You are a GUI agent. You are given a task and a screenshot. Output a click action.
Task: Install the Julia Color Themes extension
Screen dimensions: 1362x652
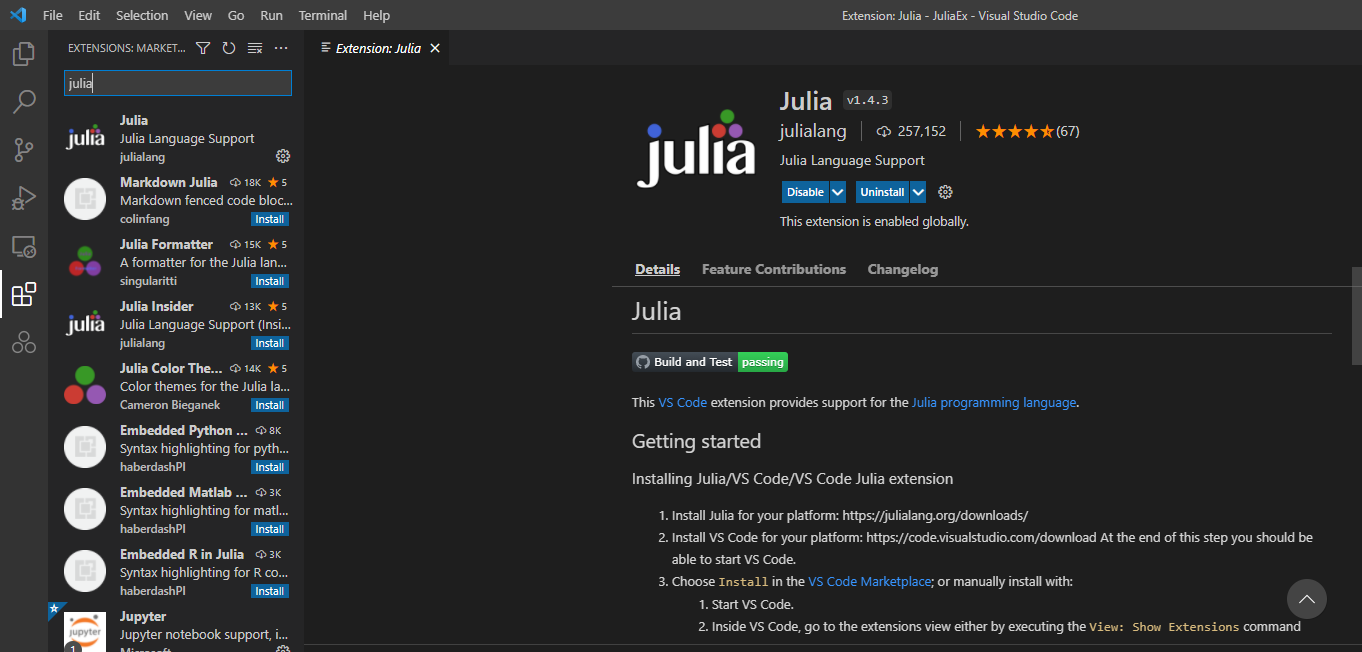click(x=270, y=405)
